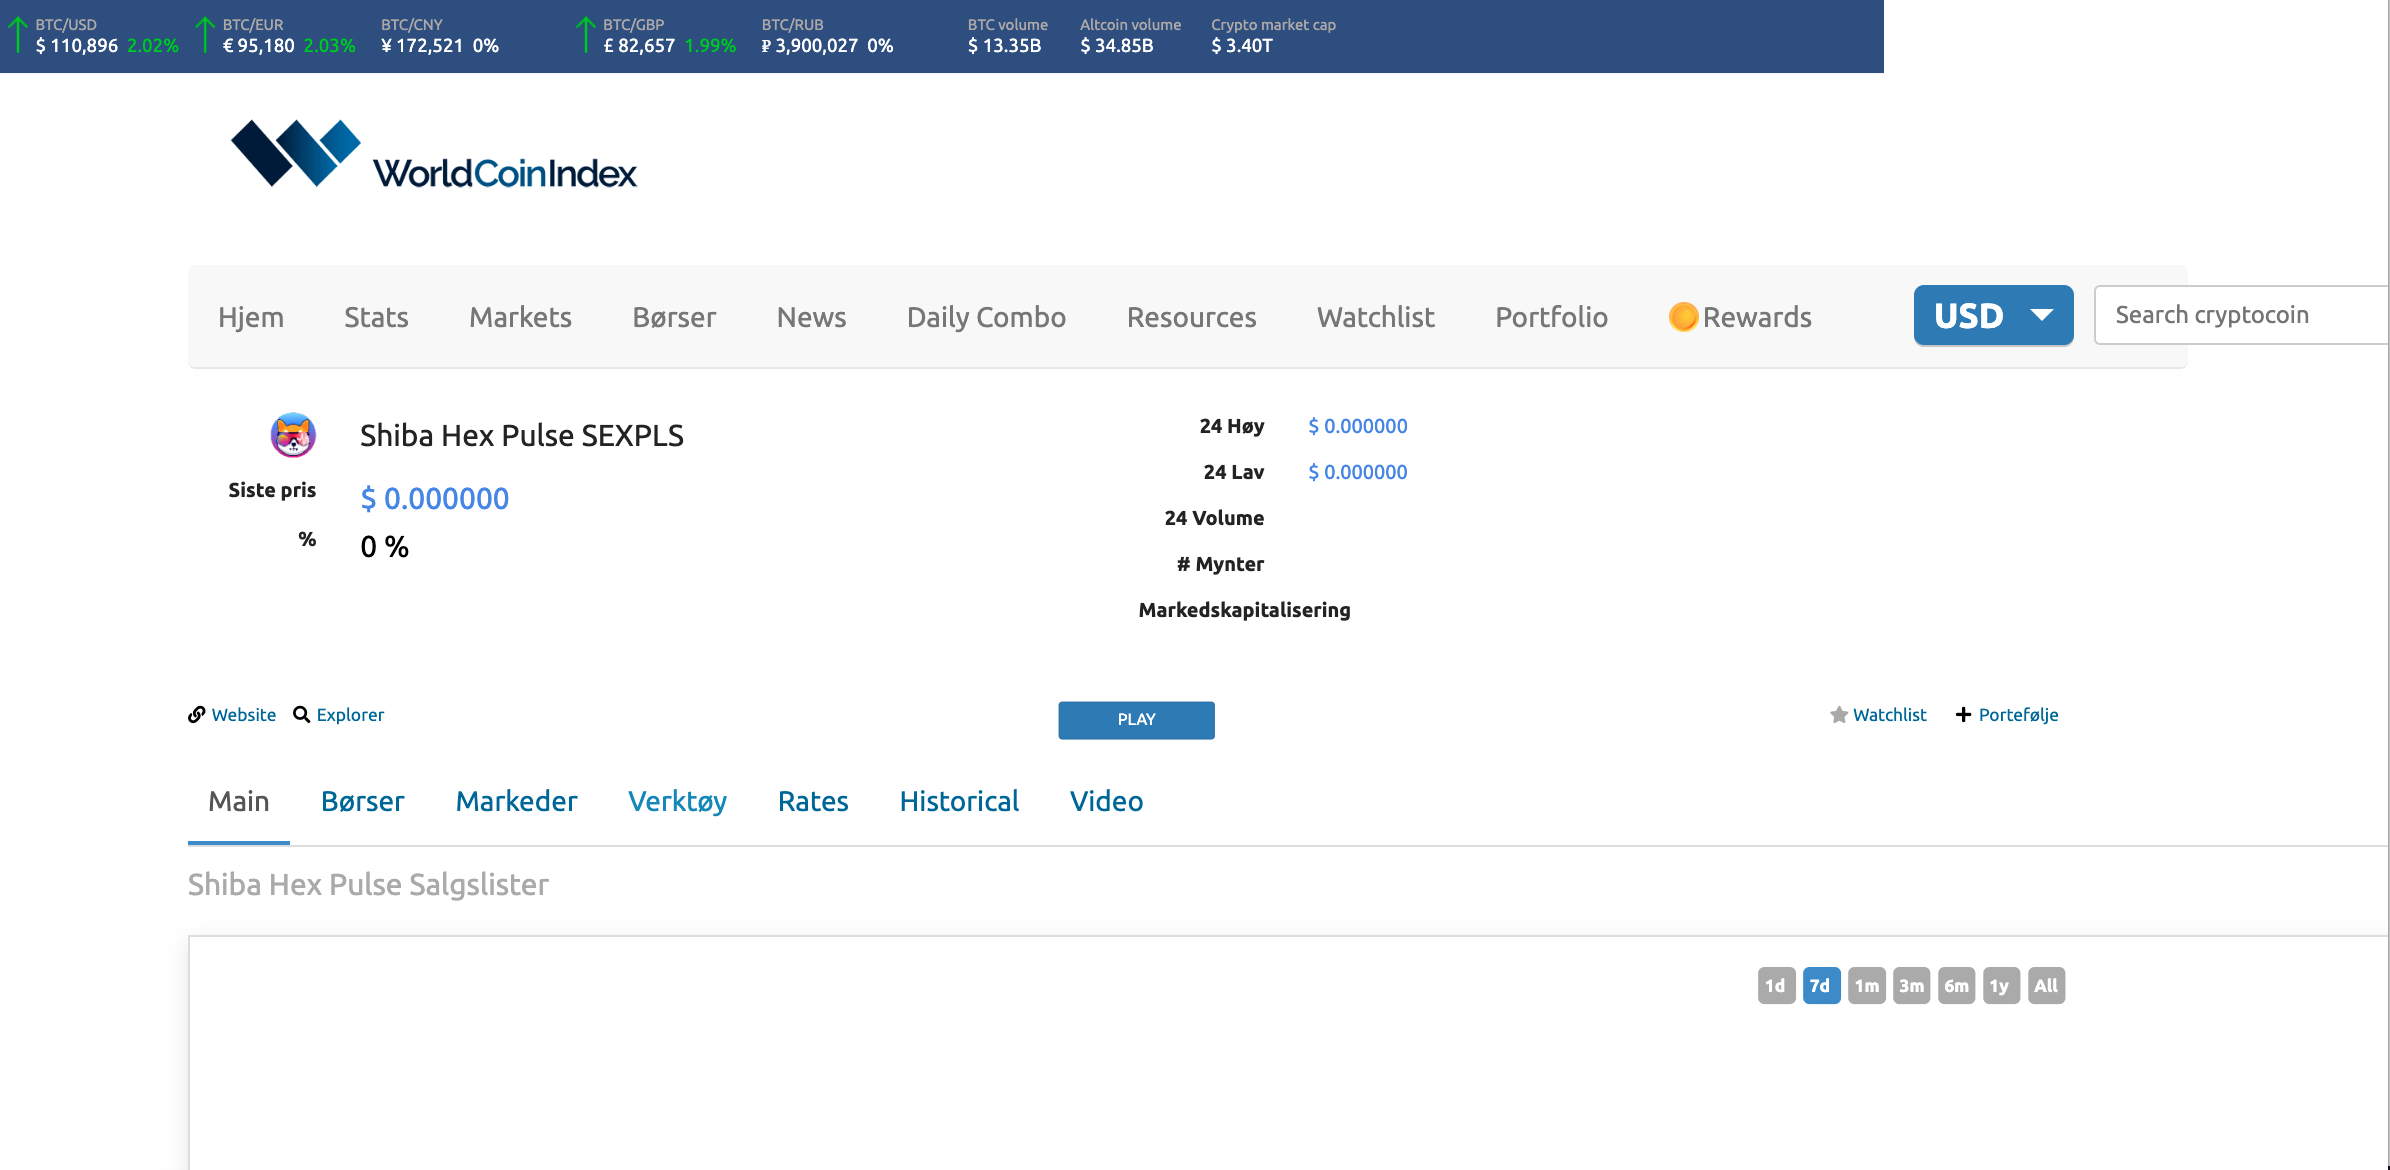This screenshot has width=2390, height=1170.
Task: Click the BTC/USD green up arrow
Action: (17, 35)
